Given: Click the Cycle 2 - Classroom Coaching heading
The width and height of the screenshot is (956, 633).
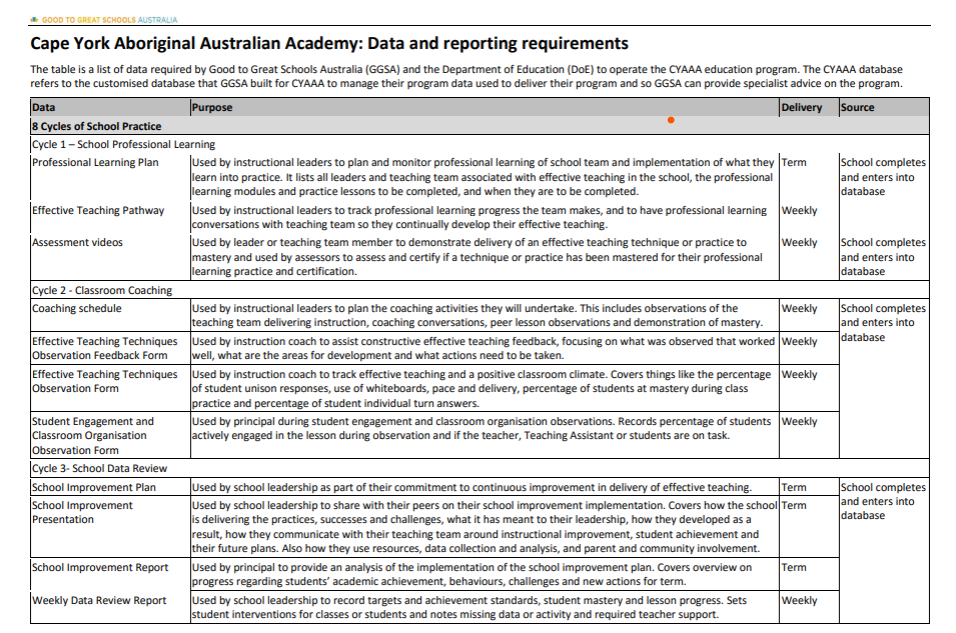Looking at the screenshot, I should coord(102,291).
